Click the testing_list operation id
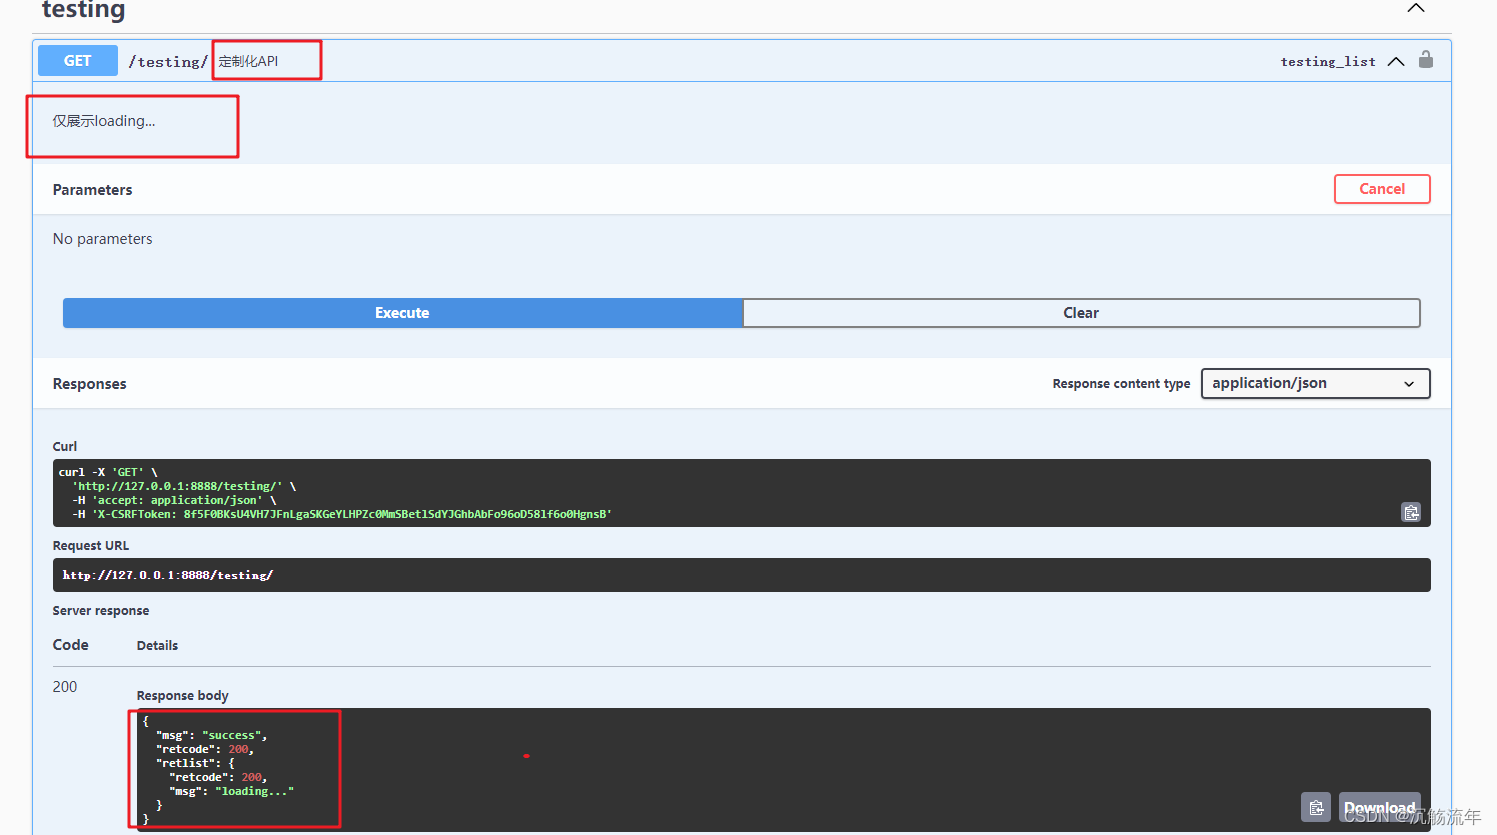The height and width of the screenshot is (835, 1497). (1328, 61)
